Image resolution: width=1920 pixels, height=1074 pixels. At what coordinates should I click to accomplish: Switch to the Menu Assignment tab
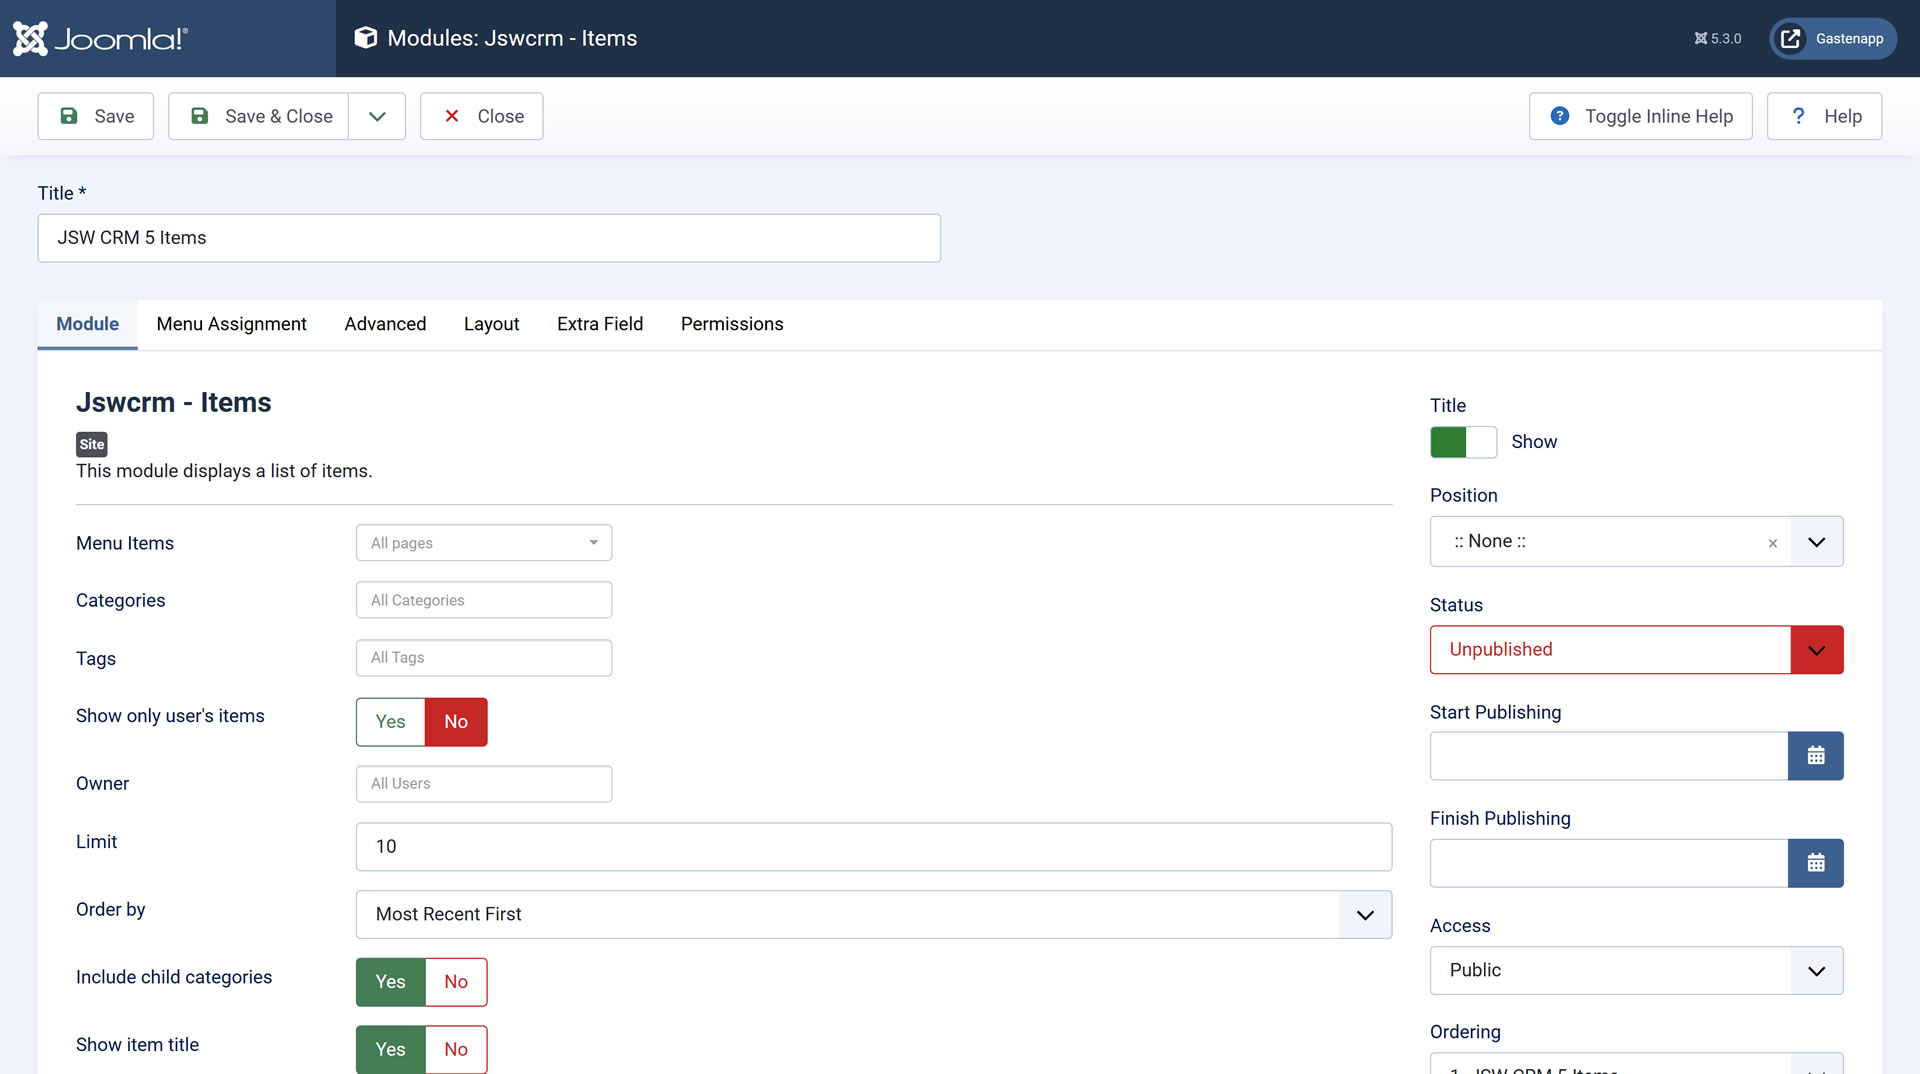pyautogui.click(x=231, y=324)
